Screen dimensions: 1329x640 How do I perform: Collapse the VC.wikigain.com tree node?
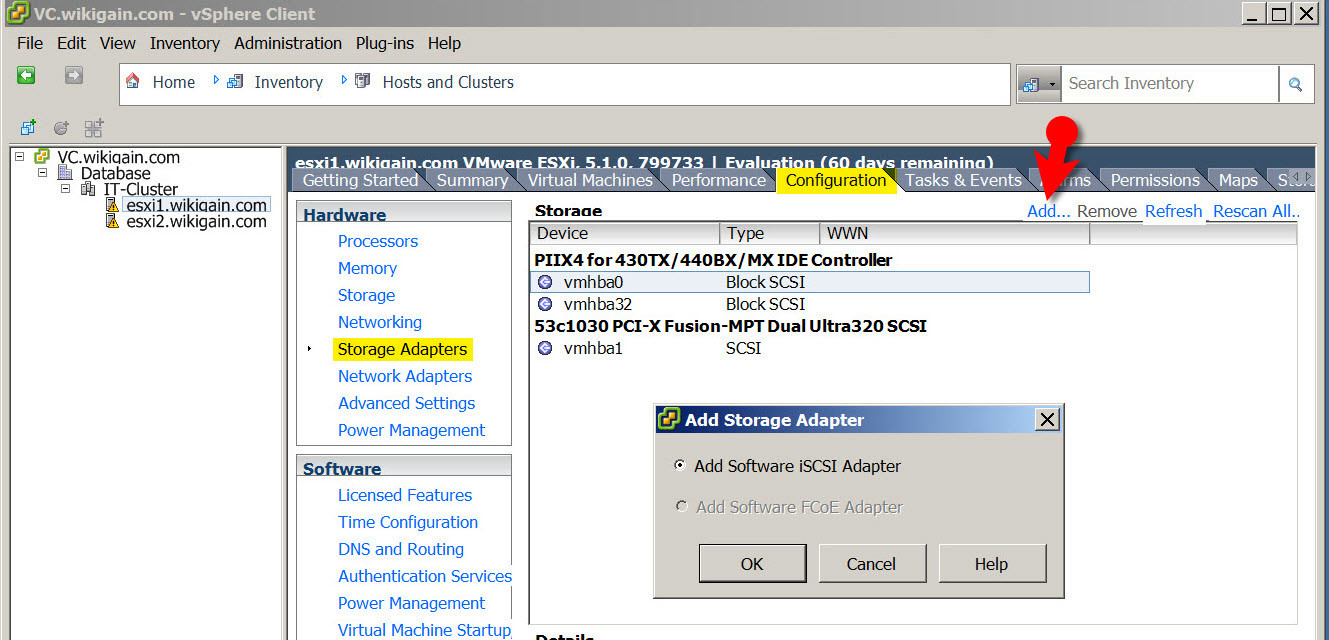pyautogui.click(x=19, y=157)
